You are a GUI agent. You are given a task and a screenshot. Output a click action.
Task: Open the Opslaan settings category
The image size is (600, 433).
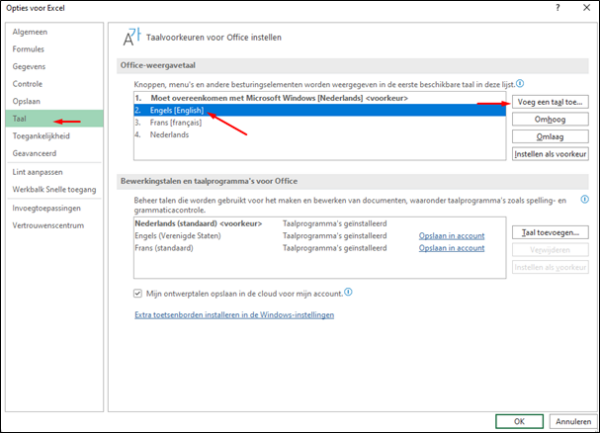click(27, 101)
